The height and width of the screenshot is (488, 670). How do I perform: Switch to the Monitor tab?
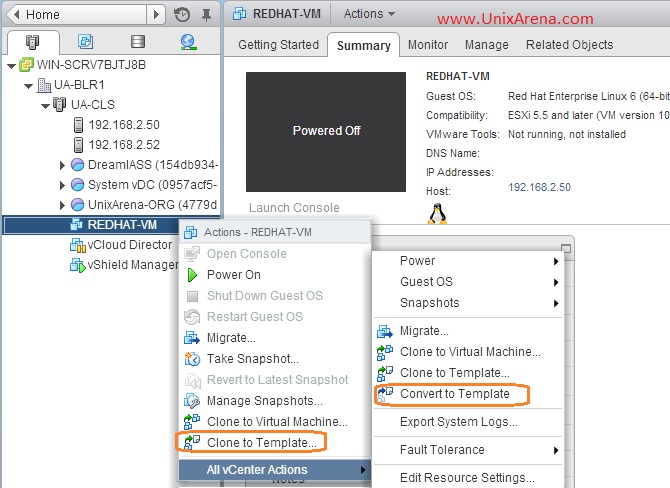pos(428,44)
